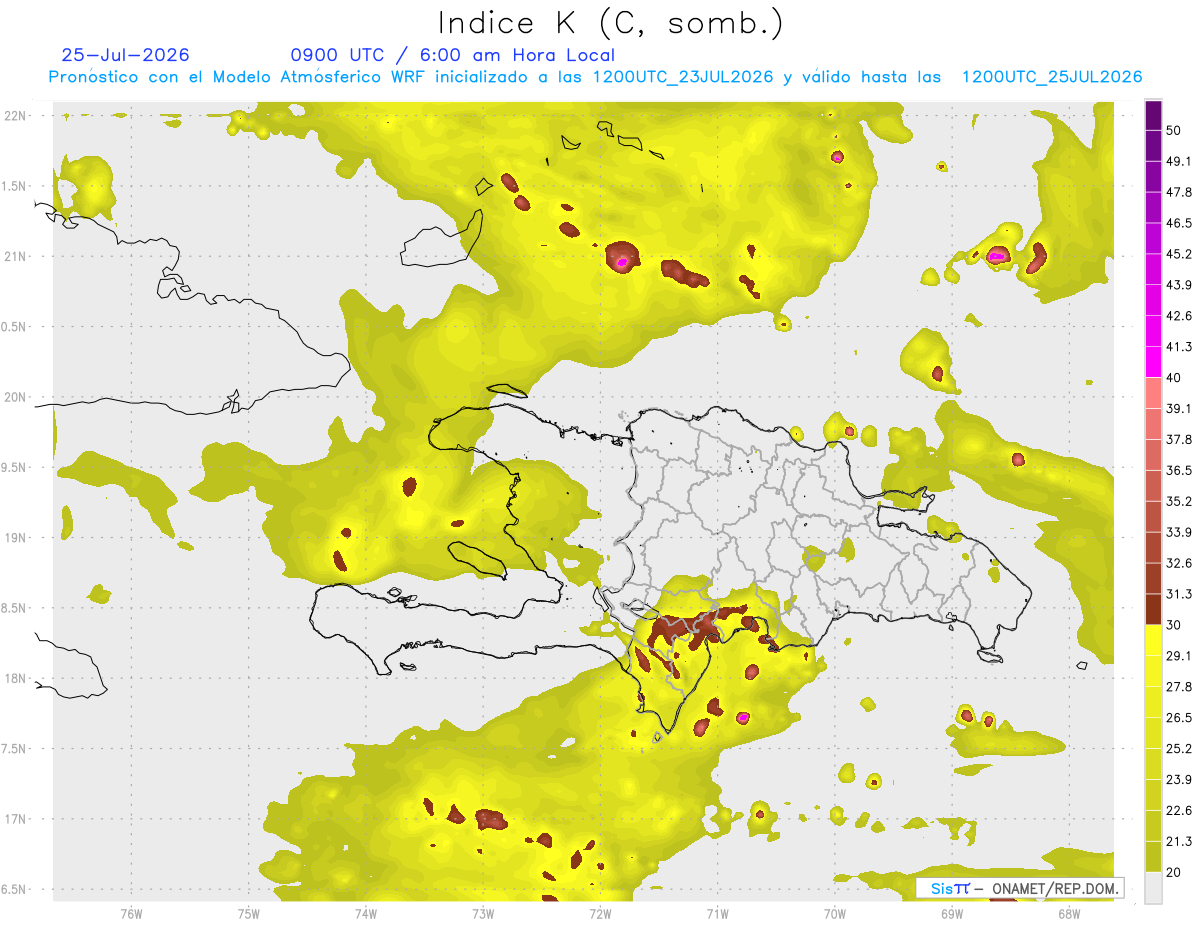Click the colorbar value "43.9"
1200x927 pixels.
coord(1179,285)
